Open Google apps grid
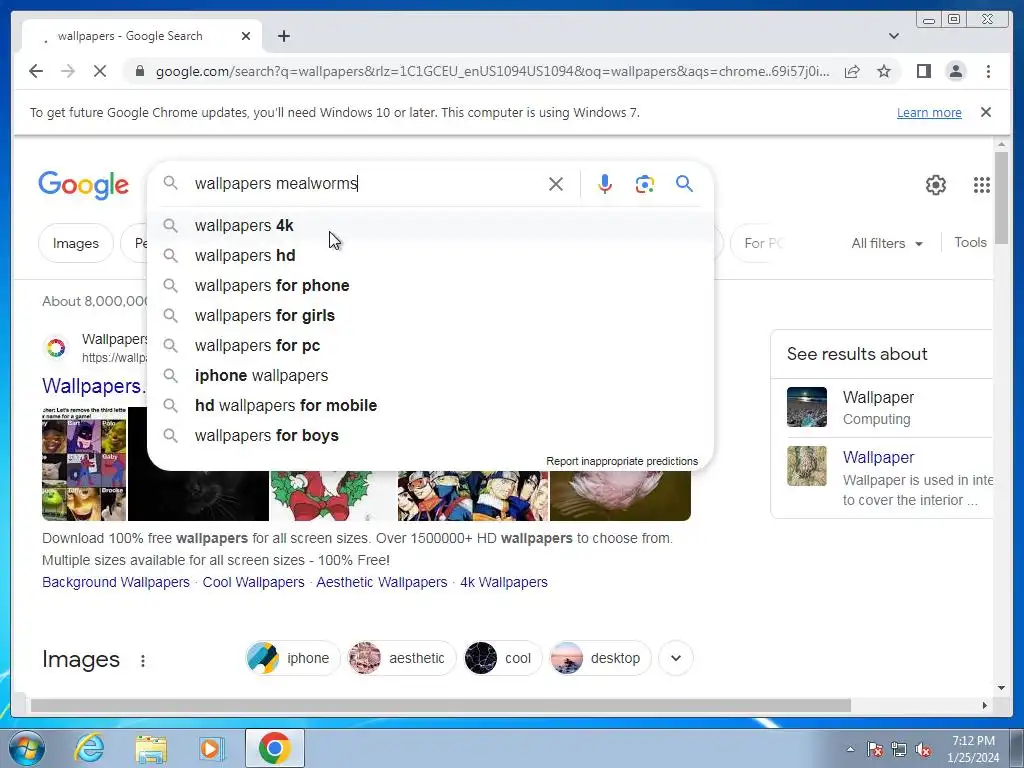 (982, 185)
